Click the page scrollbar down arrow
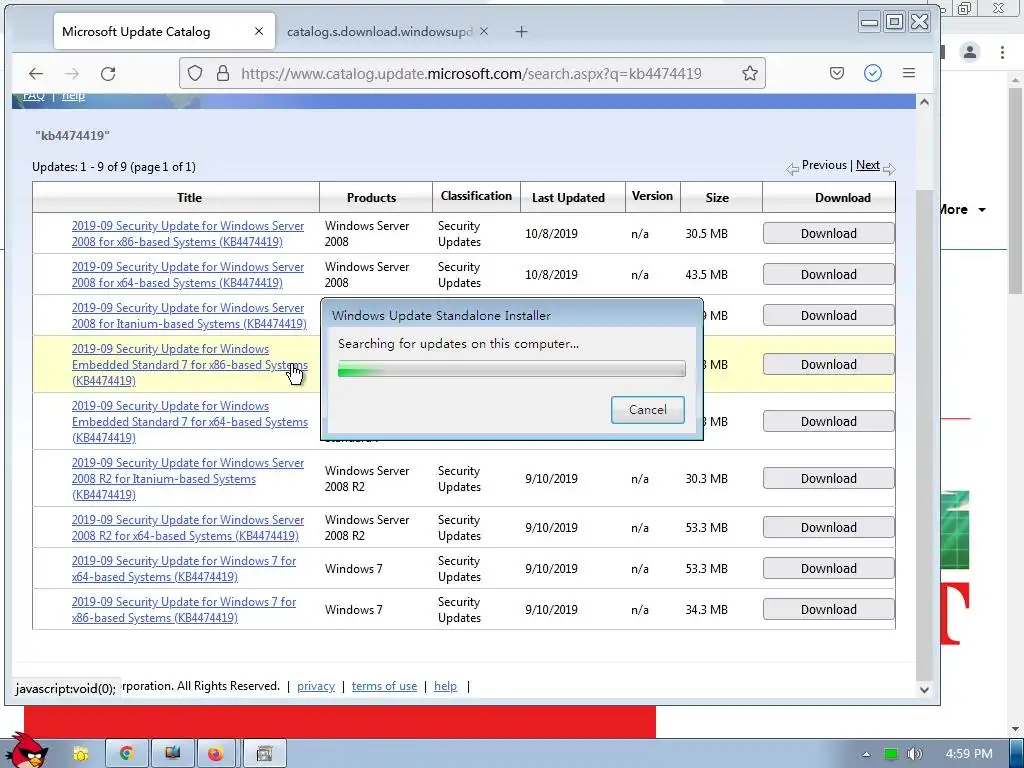The height and width of the screenshot is (768, 1024). pyautogui.click(x=923, y=689)
